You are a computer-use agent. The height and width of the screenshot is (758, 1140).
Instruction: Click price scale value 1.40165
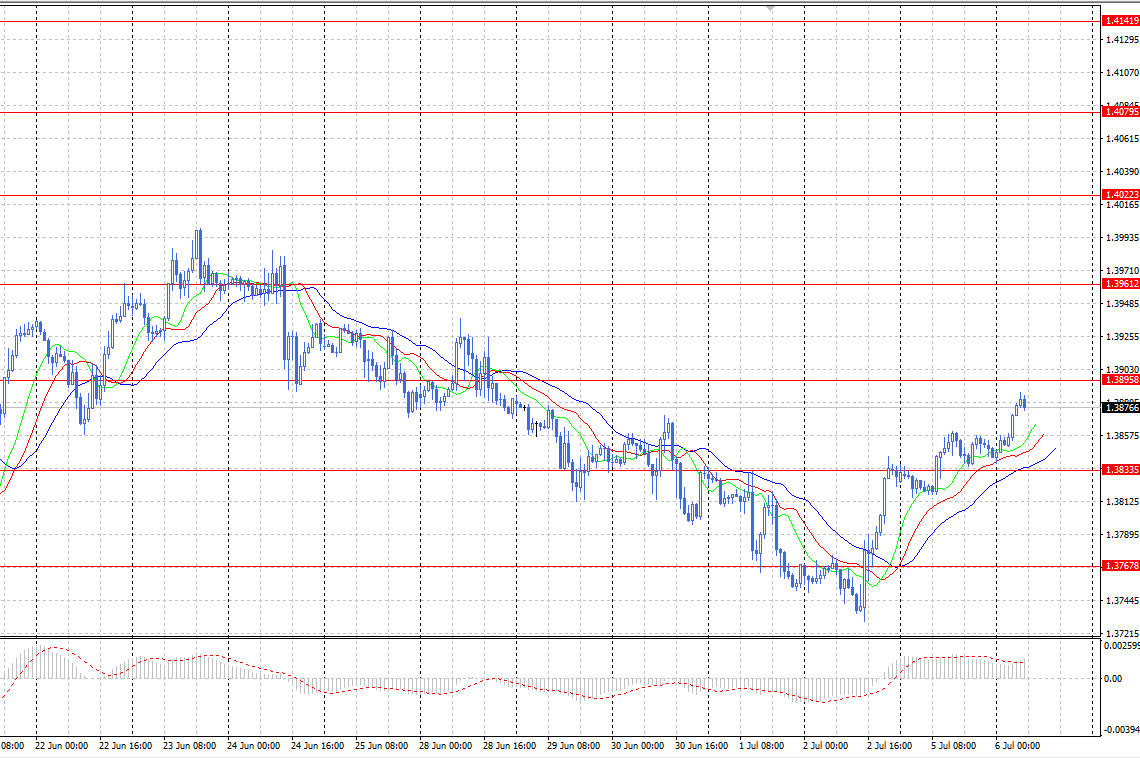(x=1122, y=205)
